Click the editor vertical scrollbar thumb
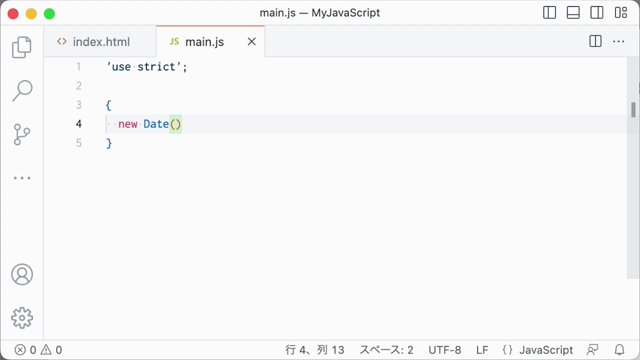The width and height of the screenshot is (640, 360). pyautogui.click(x=633, y=109)
